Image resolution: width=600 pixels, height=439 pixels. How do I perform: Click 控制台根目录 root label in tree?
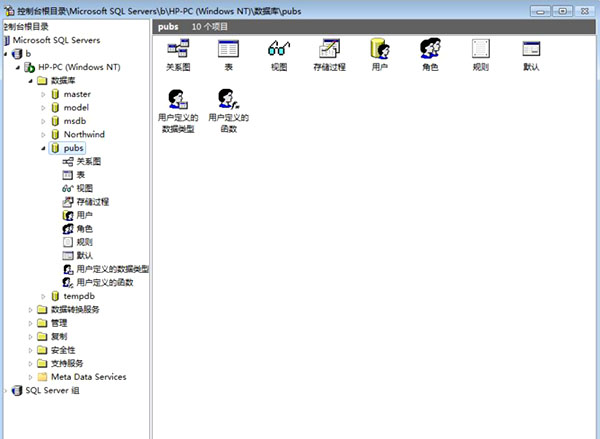[x=26, y=27]
